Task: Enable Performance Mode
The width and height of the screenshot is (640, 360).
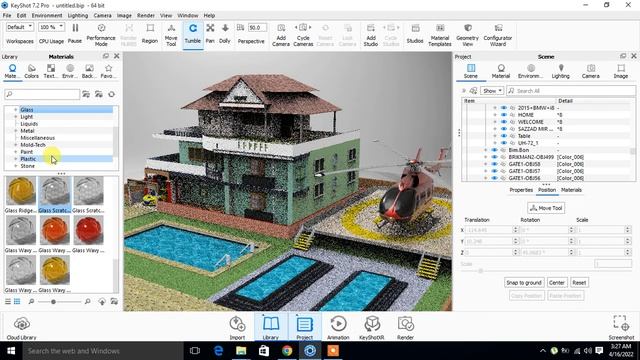Action: 101,34
